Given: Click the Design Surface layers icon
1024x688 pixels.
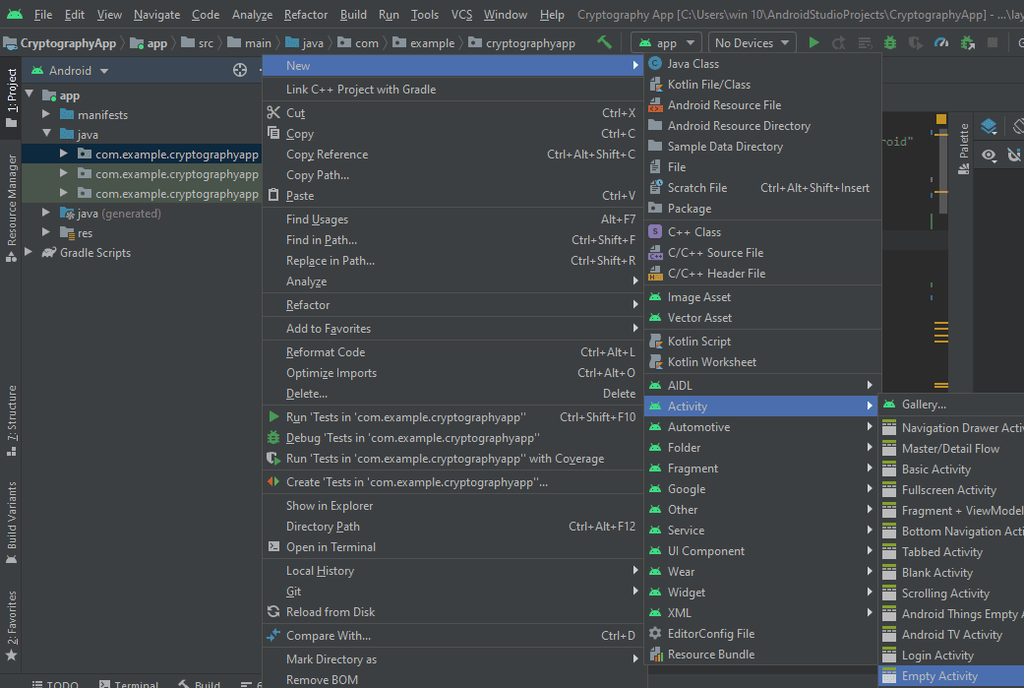Looking at the screenshot, I should coord(989,127).
